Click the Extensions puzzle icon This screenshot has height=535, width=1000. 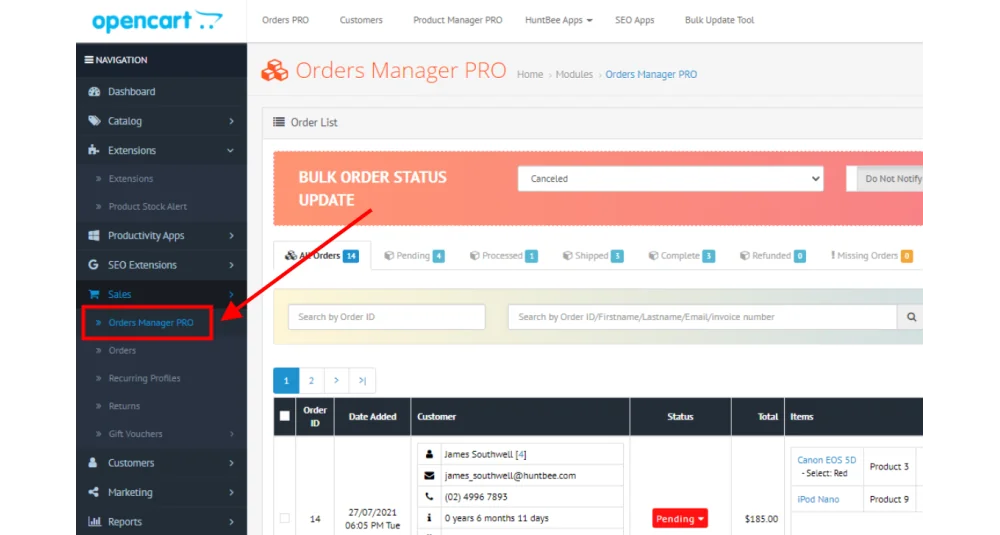point(94,150)
